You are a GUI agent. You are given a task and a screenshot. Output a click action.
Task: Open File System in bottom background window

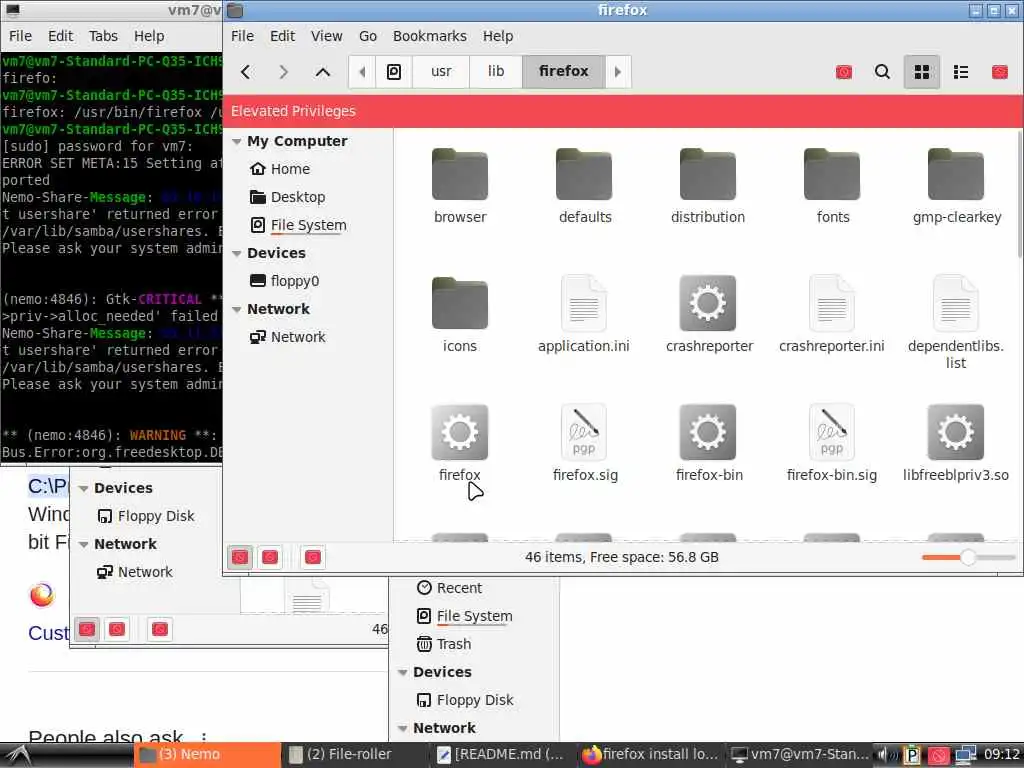point(464,616)
